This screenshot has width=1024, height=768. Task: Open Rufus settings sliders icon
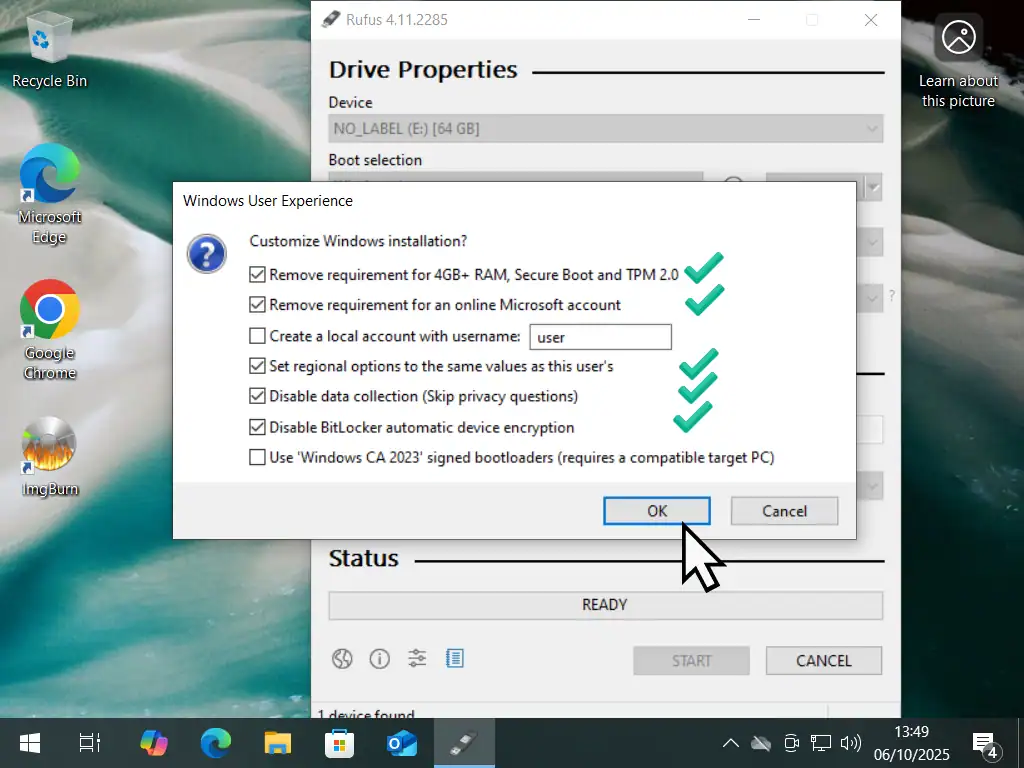coord(417,658)
